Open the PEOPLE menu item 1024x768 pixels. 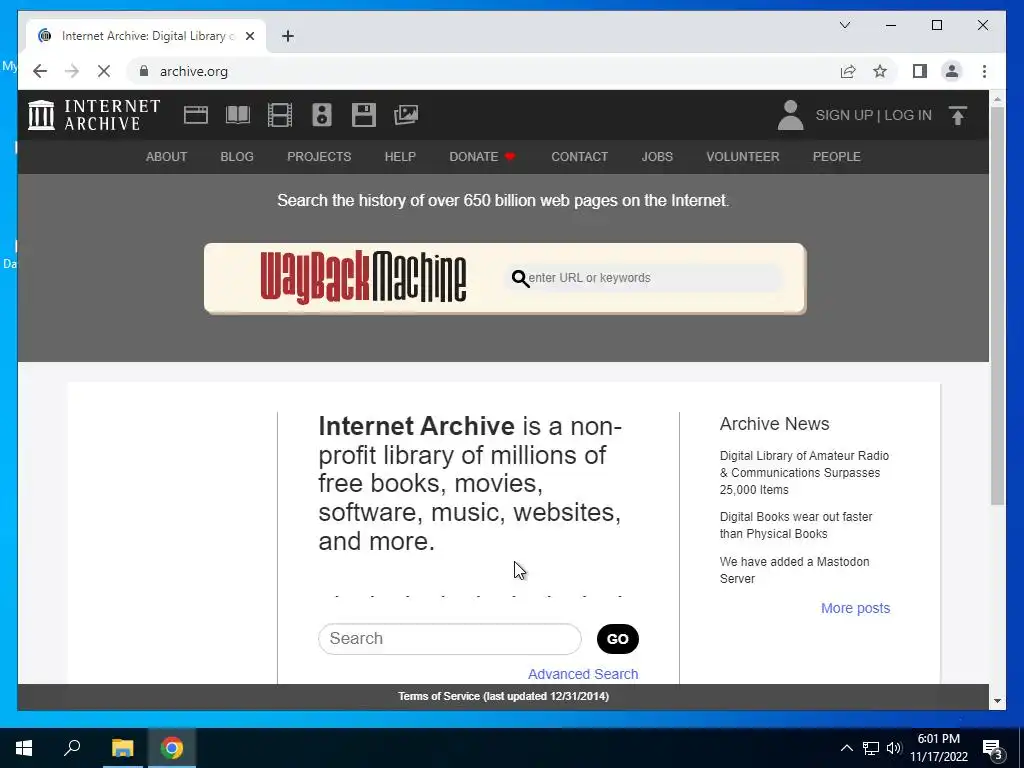tap(837, 157)
